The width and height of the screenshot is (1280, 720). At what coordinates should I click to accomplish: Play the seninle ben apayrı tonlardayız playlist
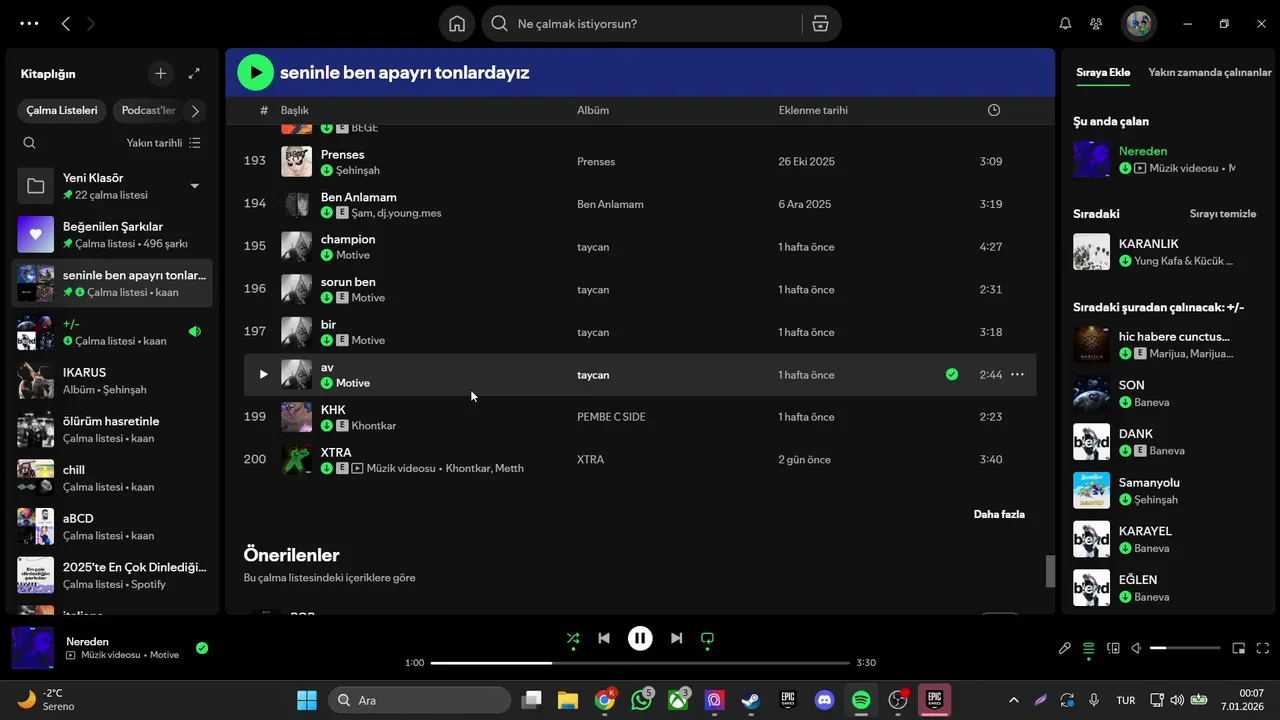256,72
